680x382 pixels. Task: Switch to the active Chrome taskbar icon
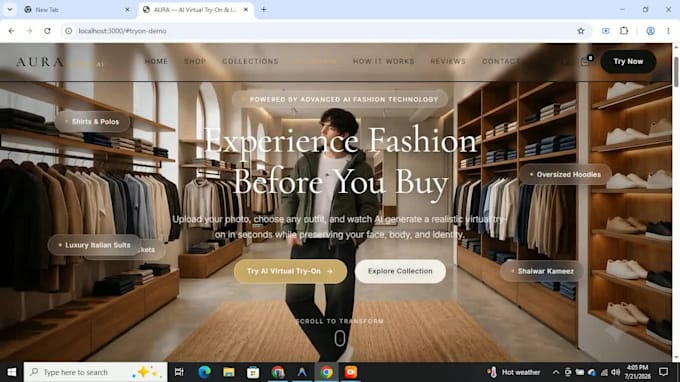327,372
